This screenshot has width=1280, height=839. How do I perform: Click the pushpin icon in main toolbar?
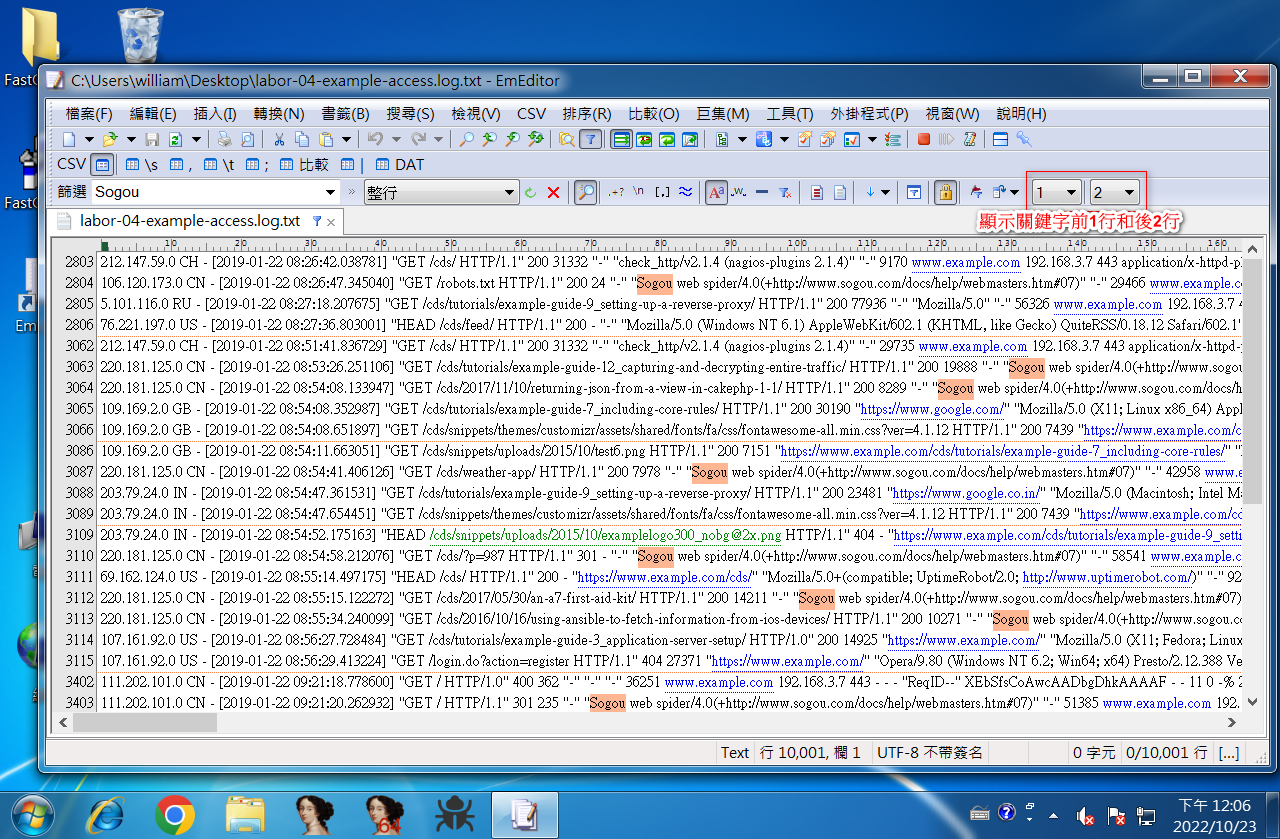click(x=1024, y=140)
